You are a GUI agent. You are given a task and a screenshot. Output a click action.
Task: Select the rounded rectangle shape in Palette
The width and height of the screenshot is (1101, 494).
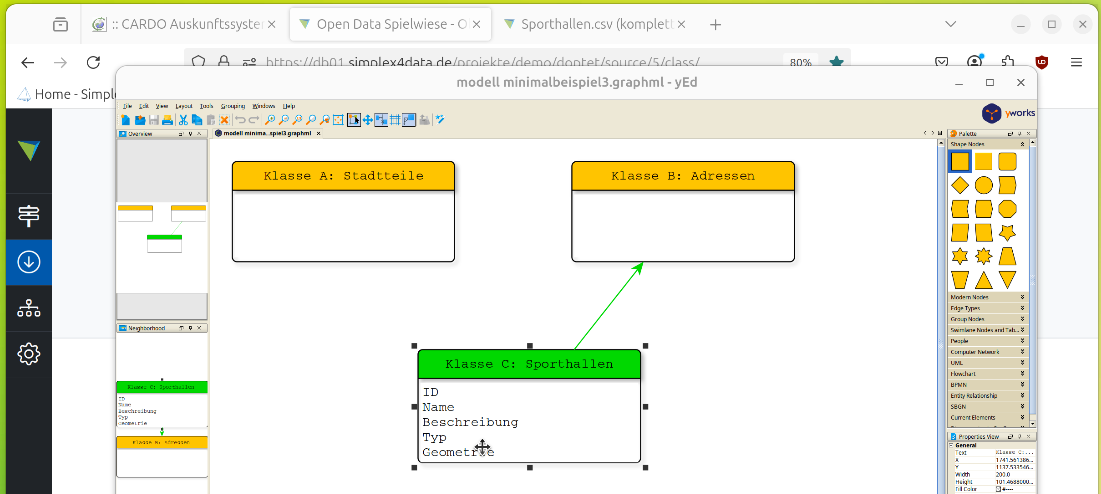[1007, 161]
